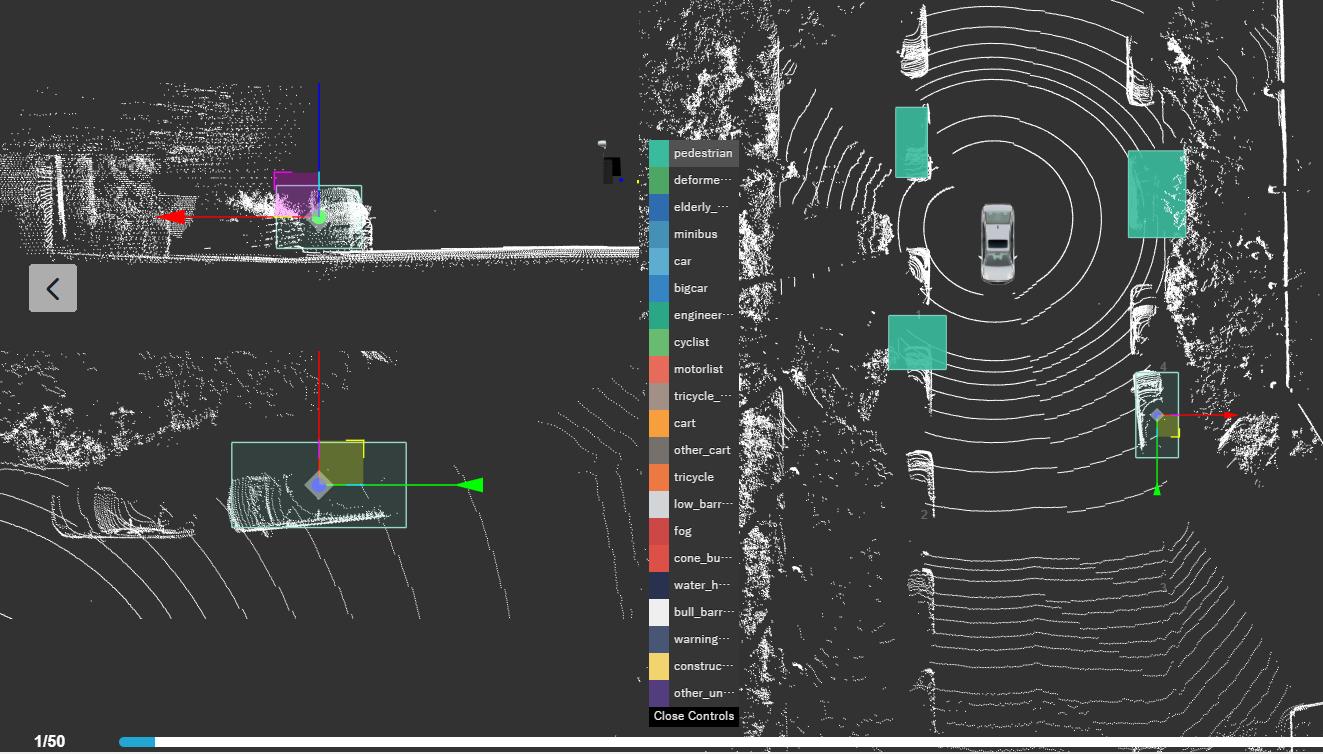Click the yellow construction label swatch
This screenshot has height=754, width=1323.
point(659,666)
